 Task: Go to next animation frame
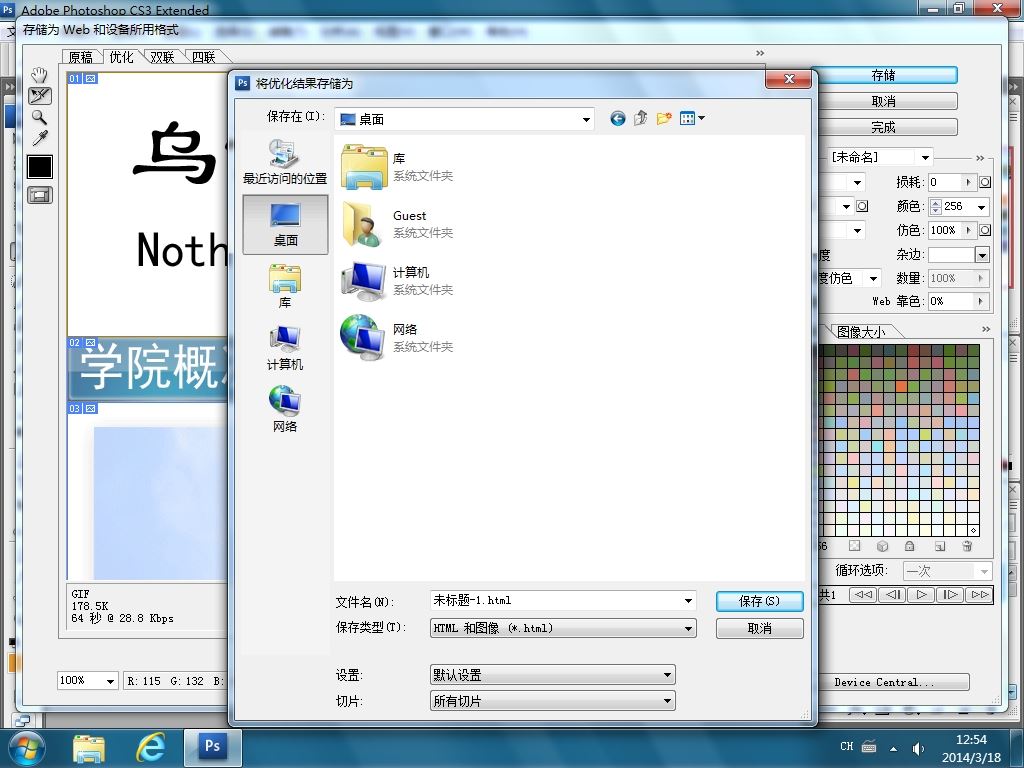[950, 594]
